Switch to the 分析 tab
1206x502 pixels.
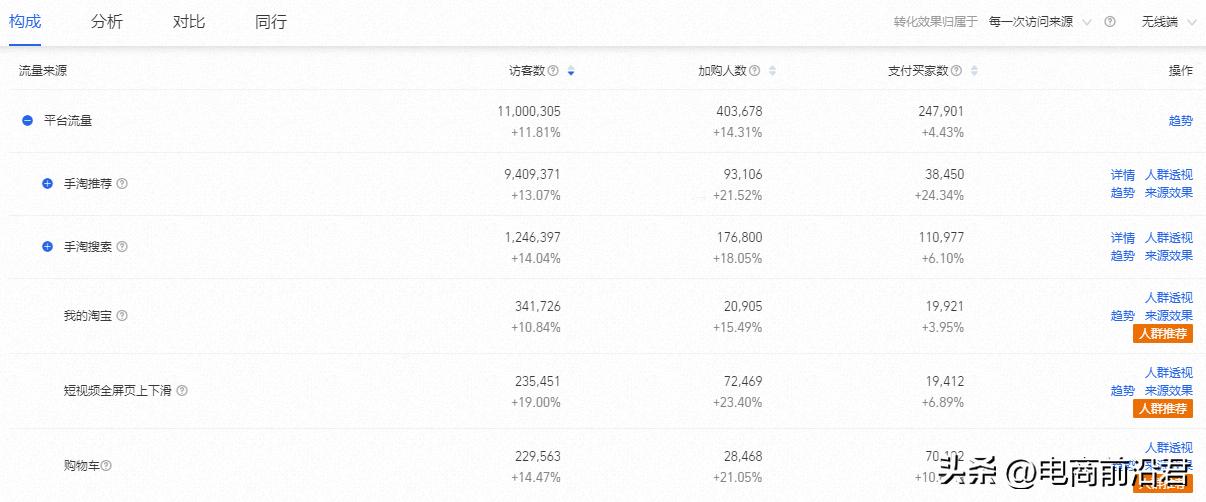[x=106, y=21]
